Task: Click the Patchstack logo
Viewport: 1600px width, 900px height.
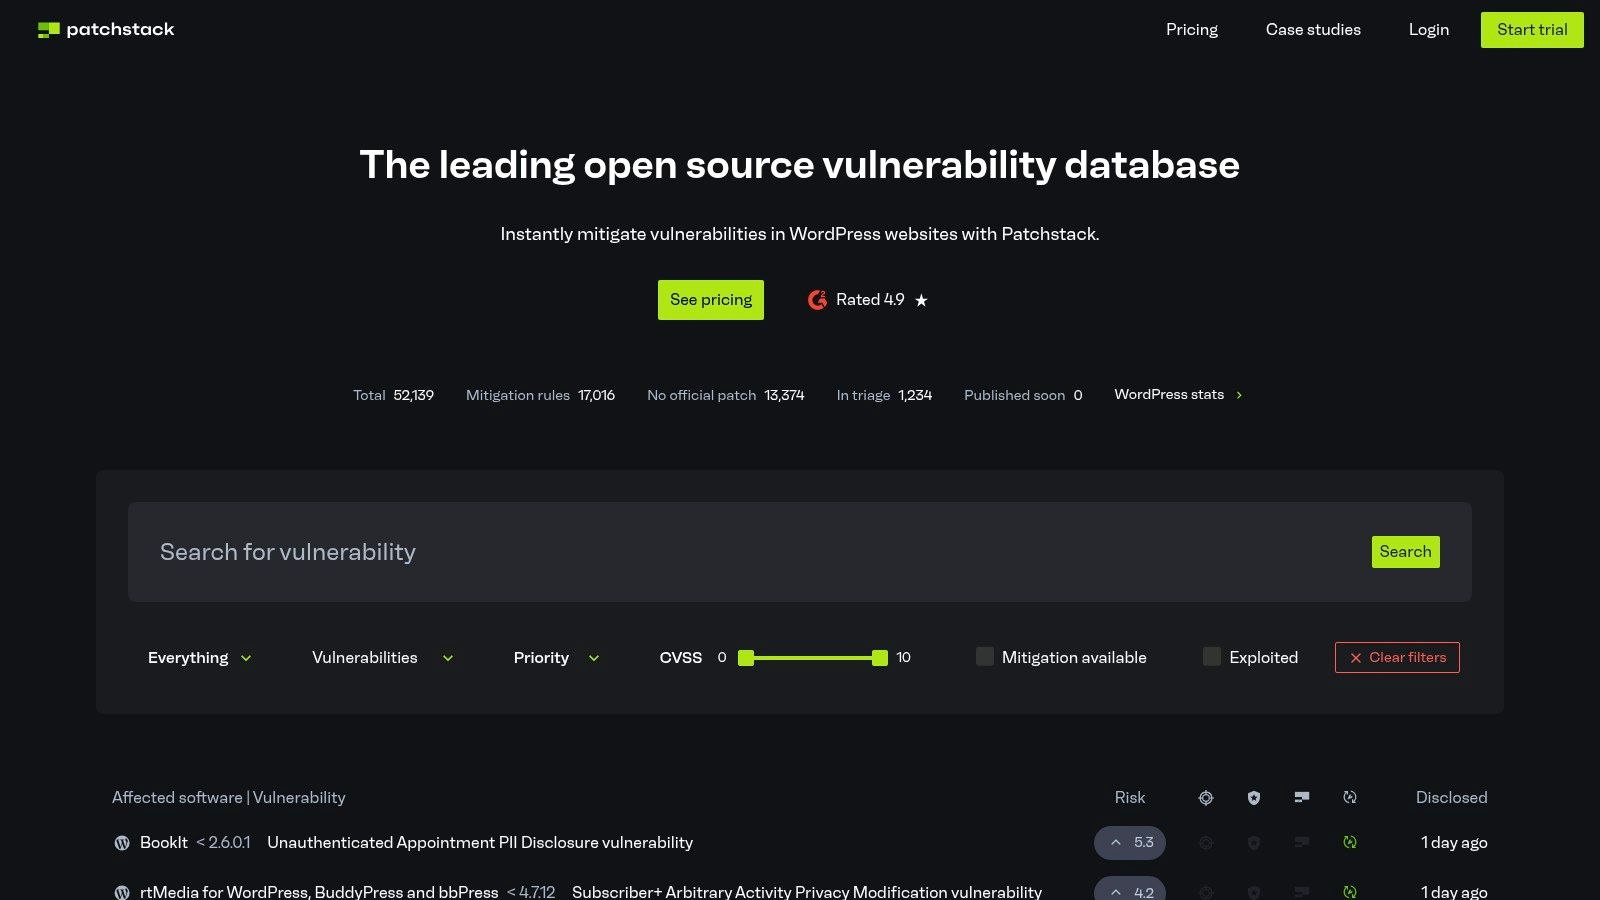Action: [105, 30]
